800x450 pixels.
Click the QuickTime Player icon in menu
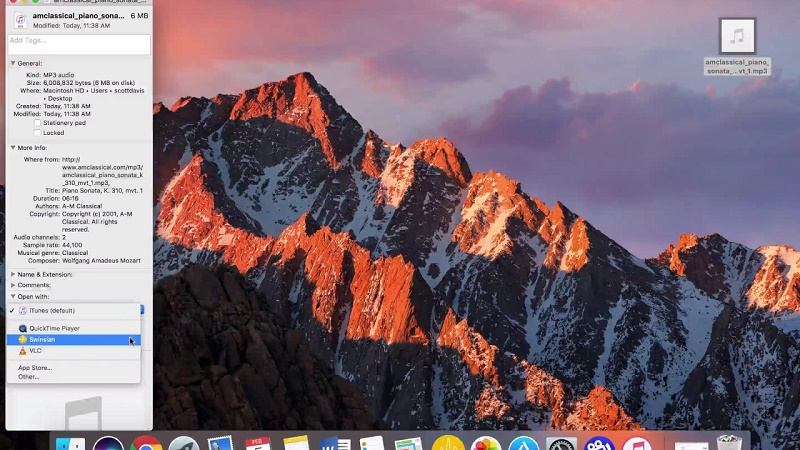tap(22, 329)
